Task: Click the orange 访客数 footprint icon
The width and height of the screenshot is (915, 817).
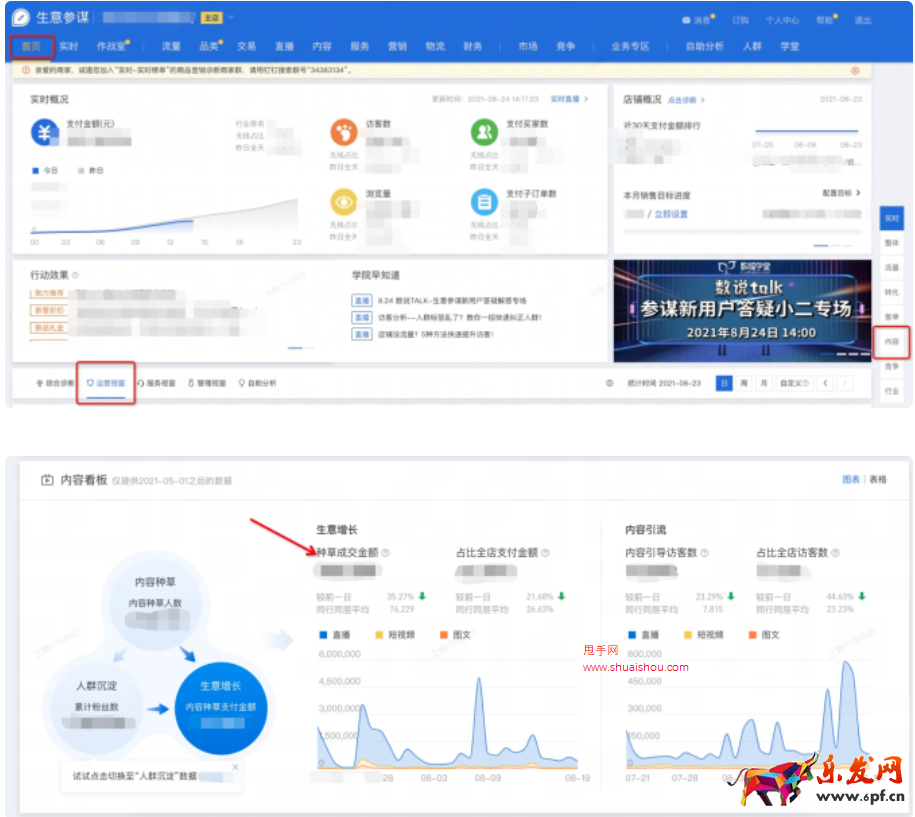Action: pyautogui.click(x=344, y=131)
